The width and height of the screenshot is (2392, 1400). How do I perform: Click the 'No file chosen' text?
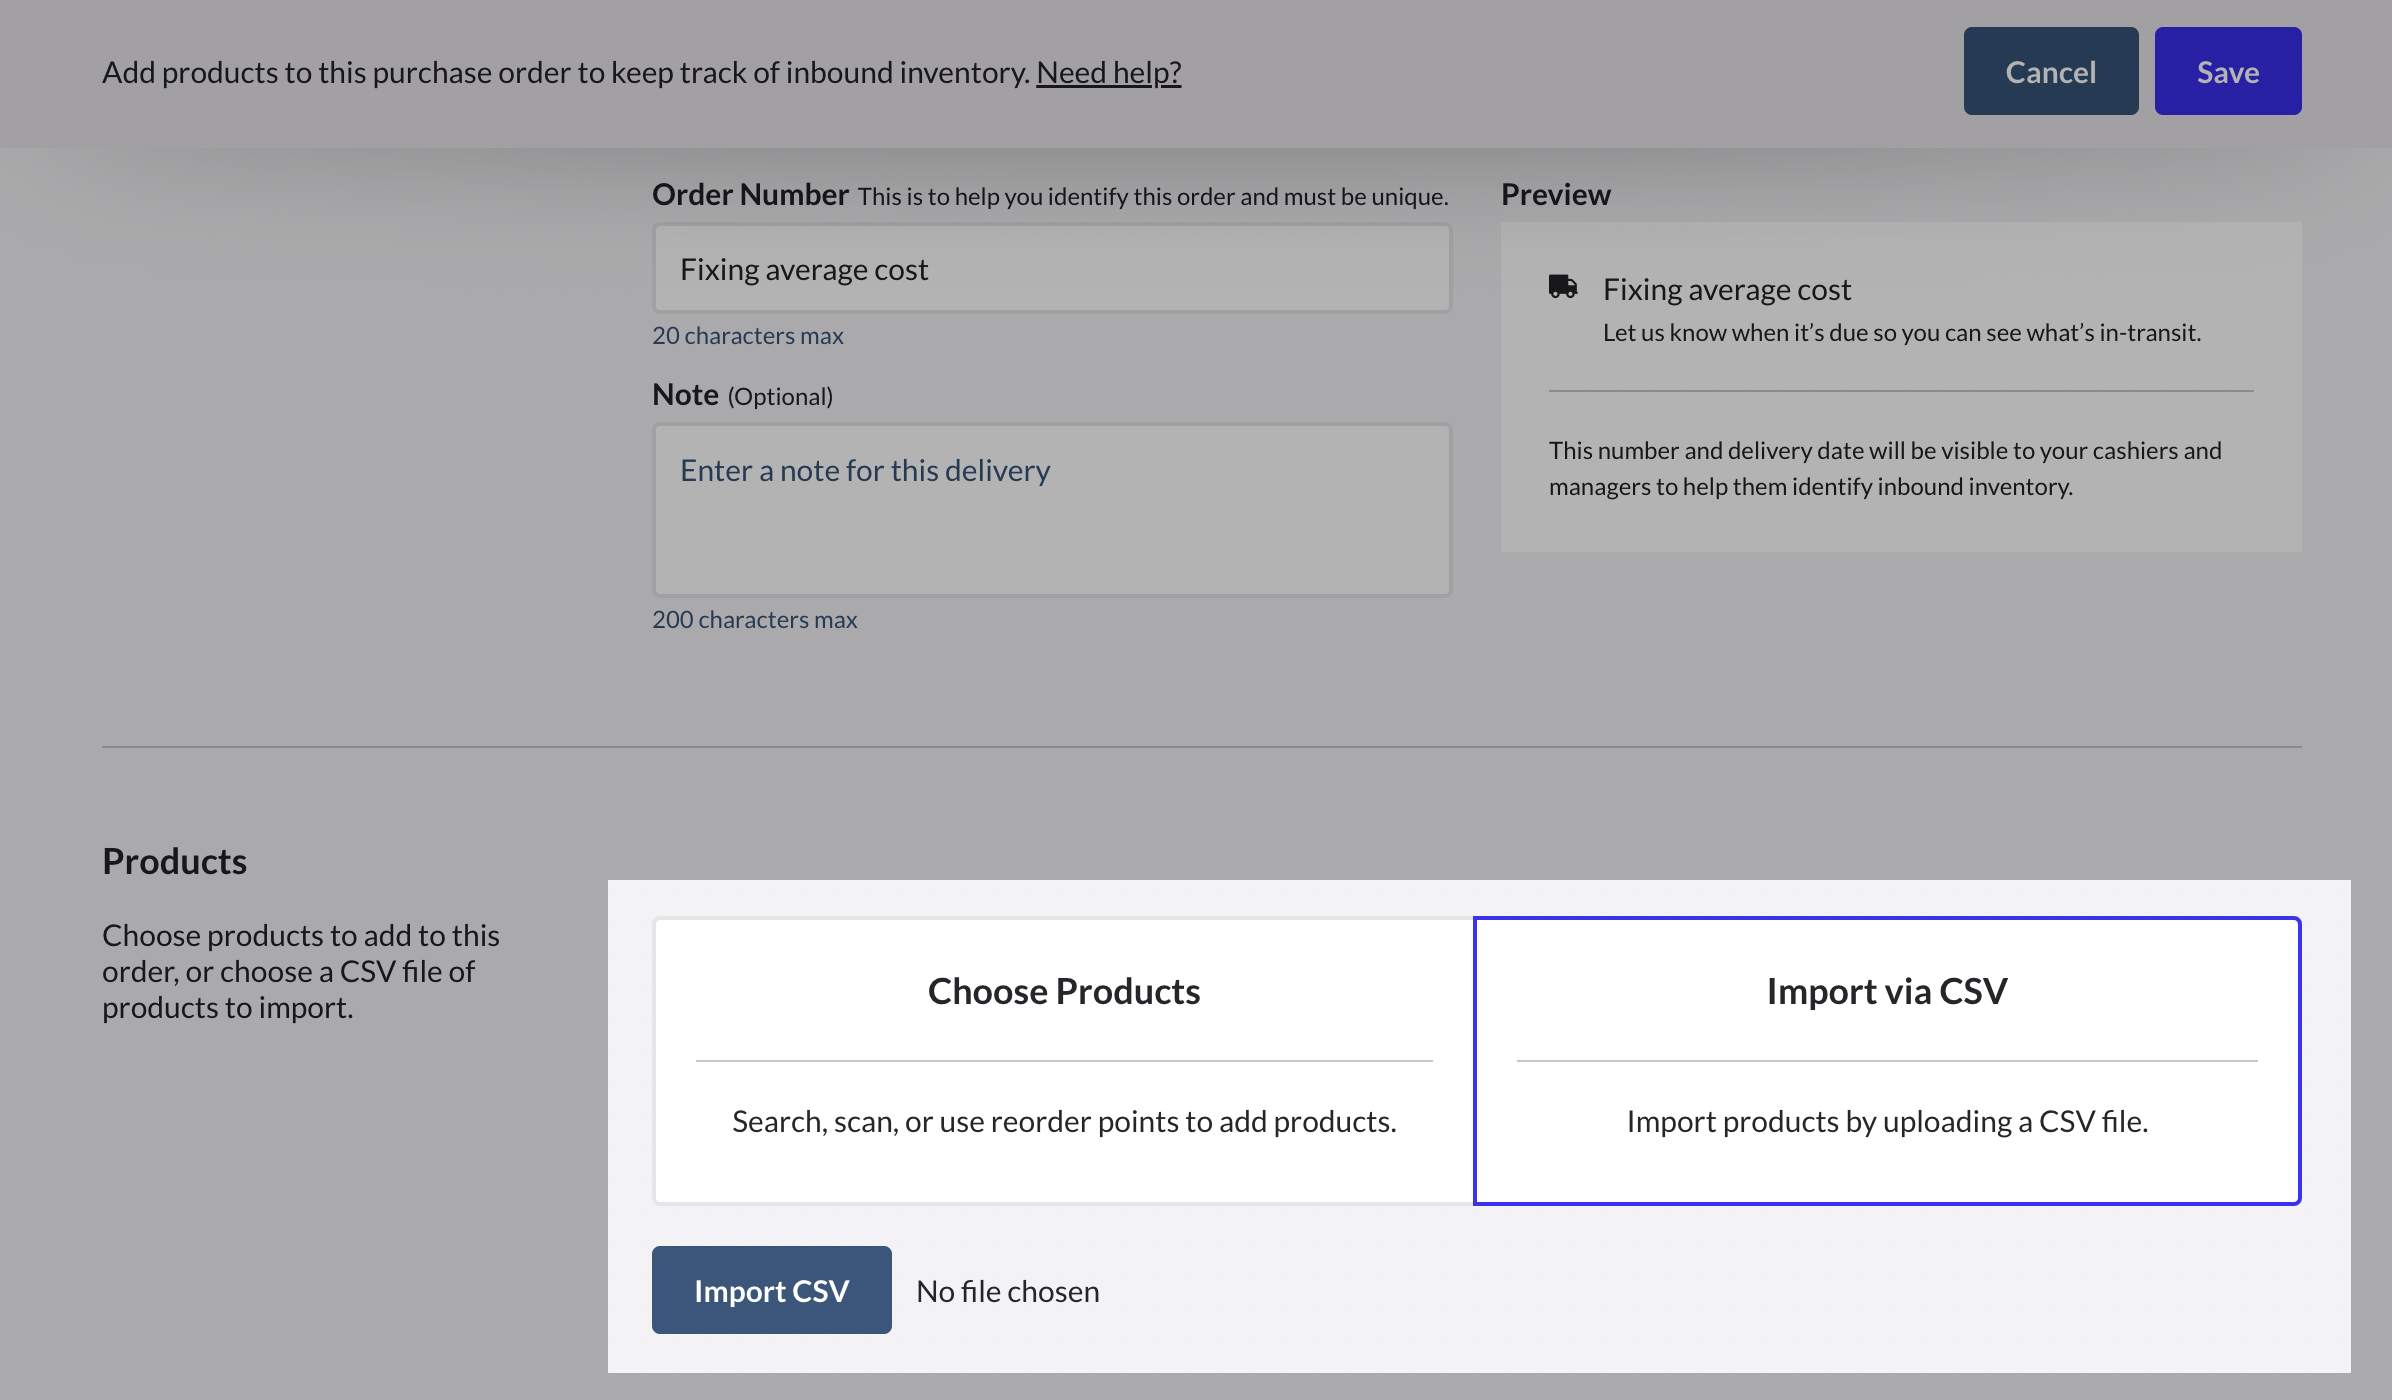point(1007,1291)
